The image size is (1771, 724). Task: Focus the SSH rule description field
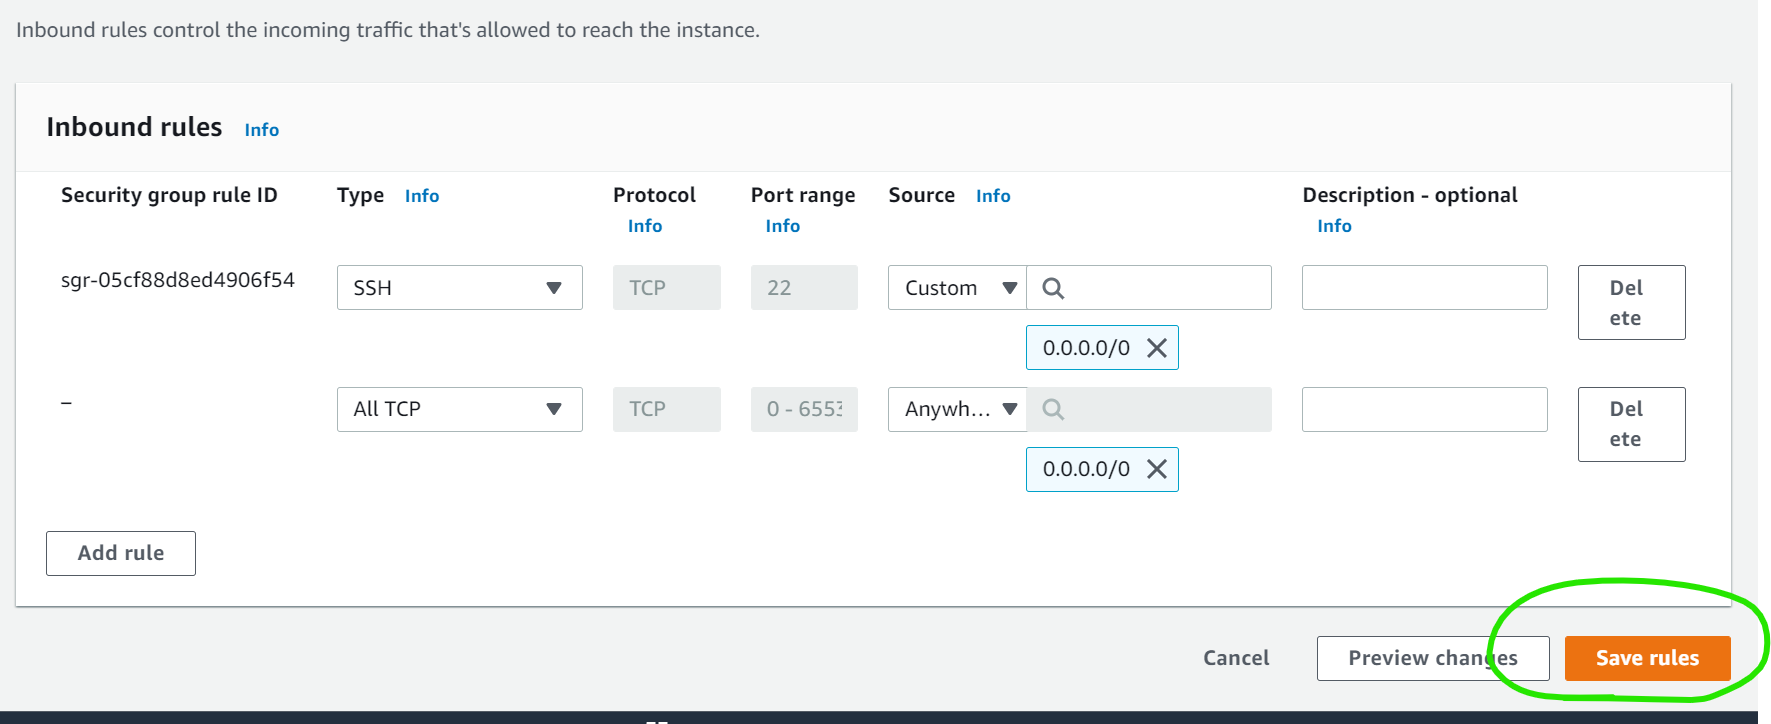pos(1425,288)
